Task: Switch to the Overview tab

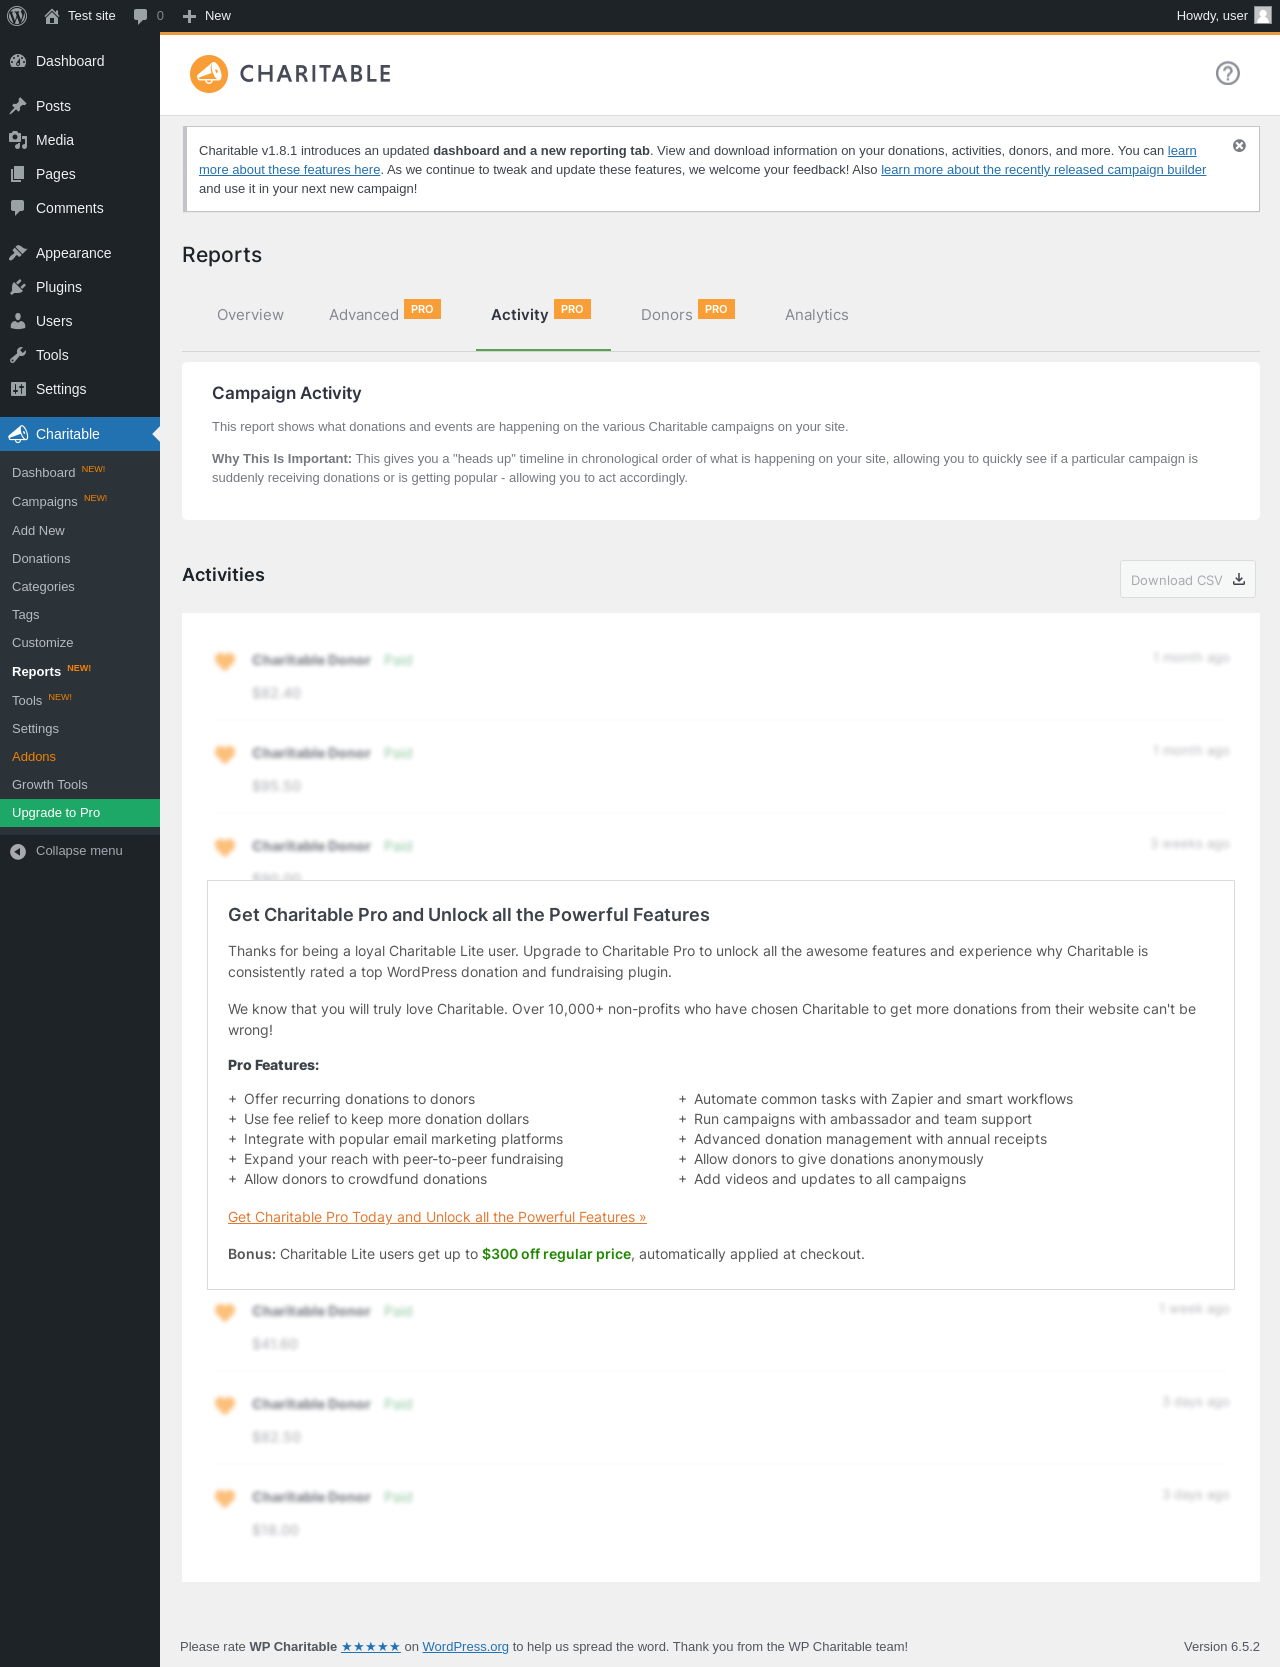Action: [250, 315]
